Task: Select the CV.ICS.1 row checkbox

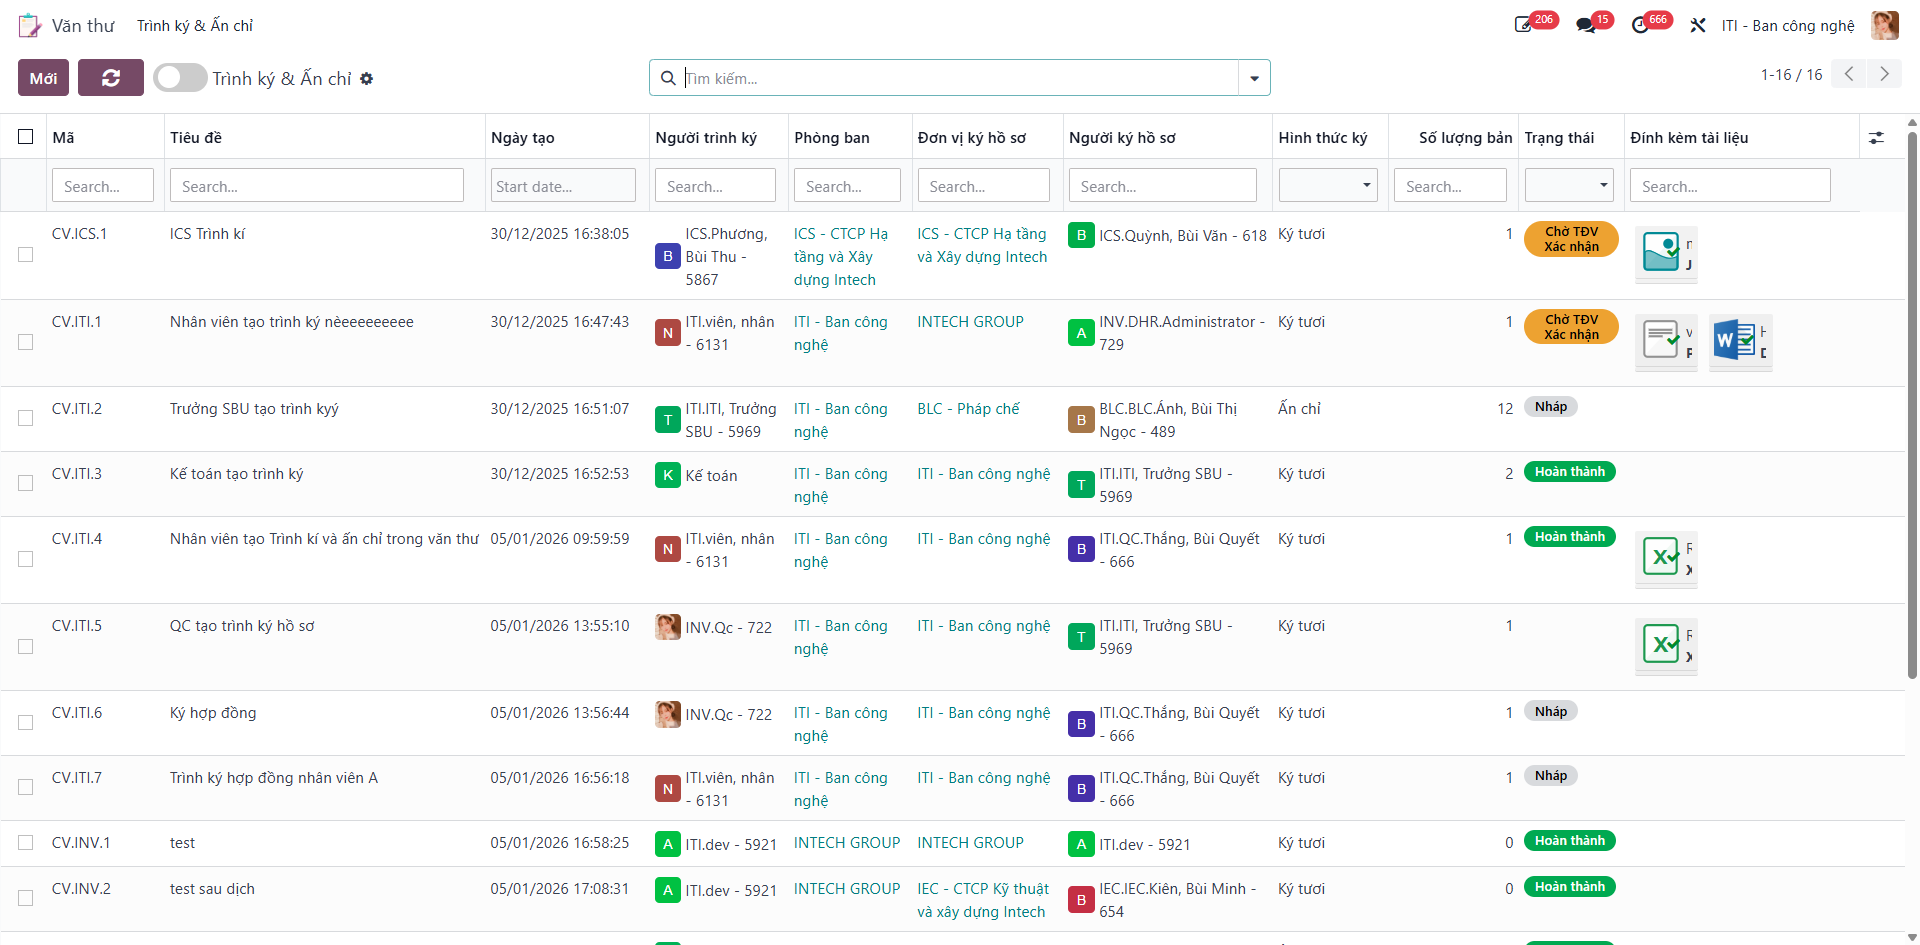Action: pyautogui.click(x=26, y=255)
